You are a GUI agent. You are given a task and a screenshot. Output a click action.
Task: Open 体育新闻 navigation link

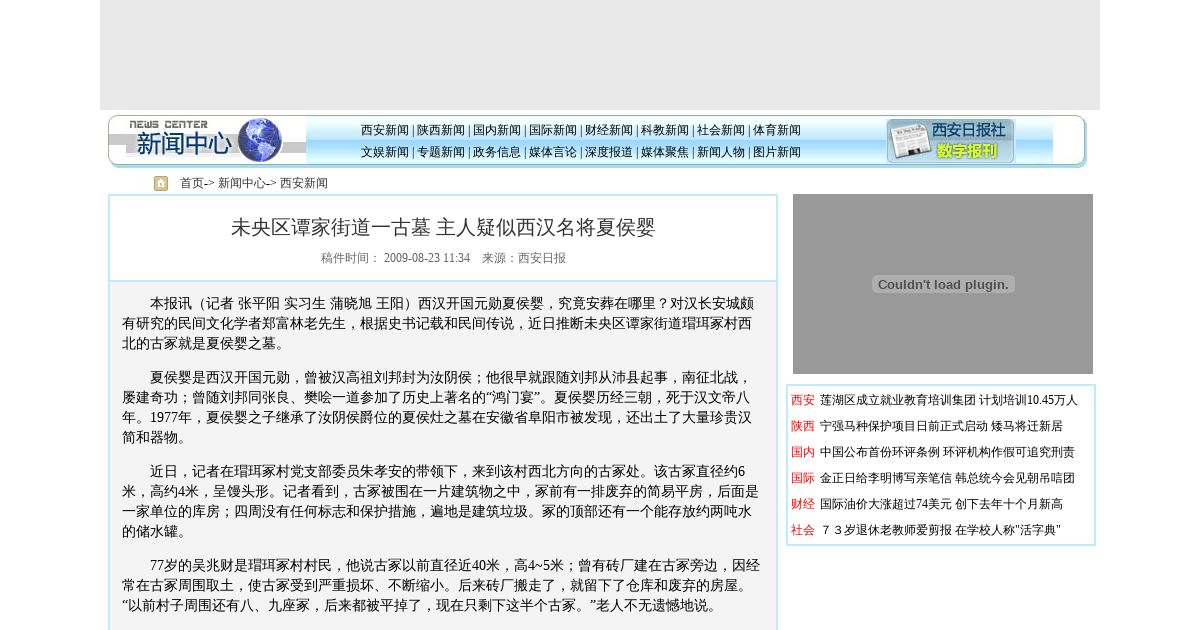tap(777, 130)
